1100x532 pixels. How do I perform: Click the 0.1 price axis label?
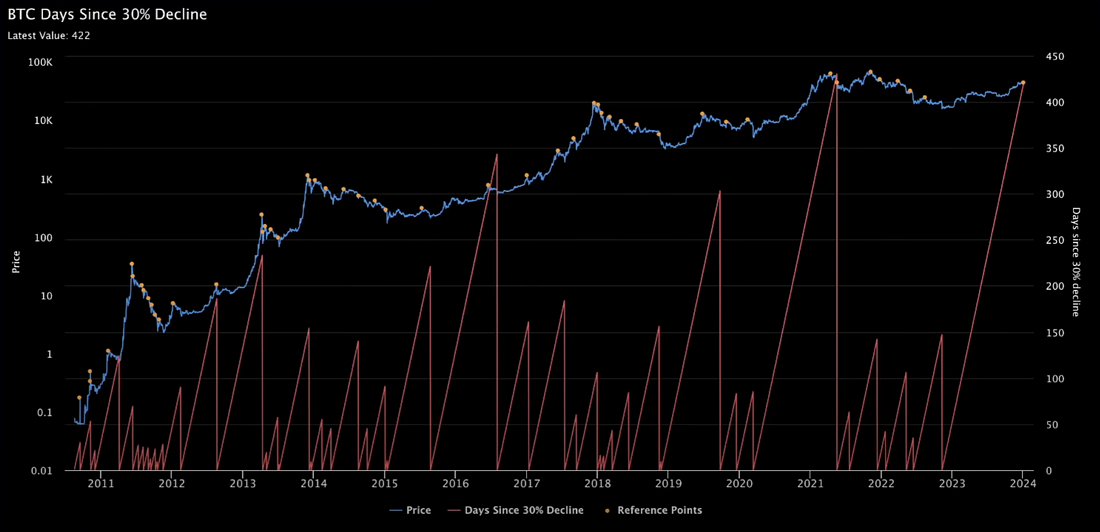(x=46, y=413)
